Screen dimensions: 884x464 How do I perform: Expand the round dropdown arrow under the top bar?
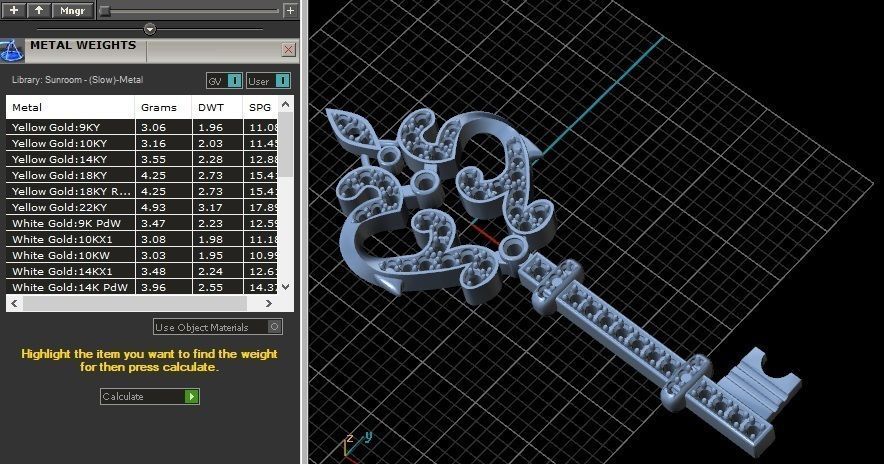(149, 29)
